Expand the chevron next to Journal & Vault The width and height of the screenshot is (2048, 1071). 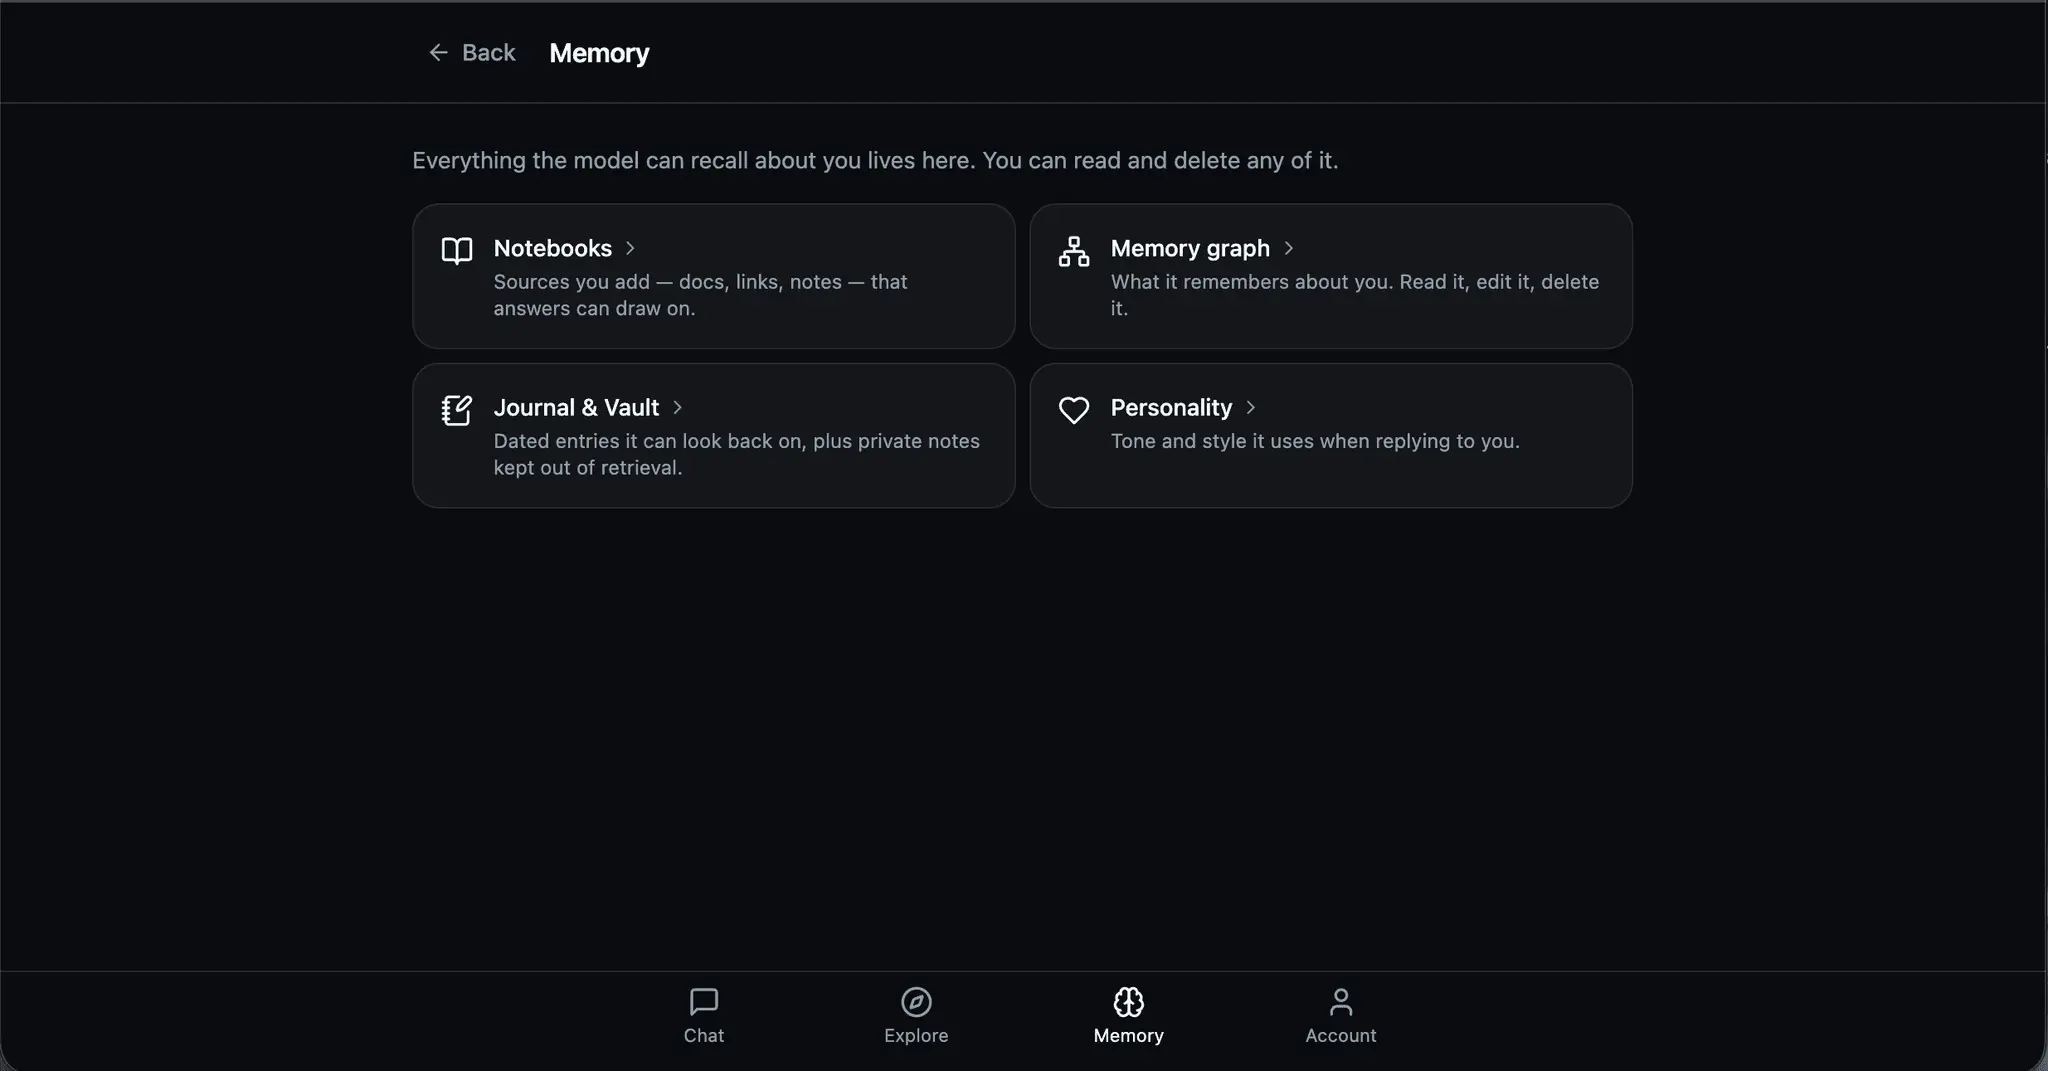pyautogui.click(x=677, y=407)
